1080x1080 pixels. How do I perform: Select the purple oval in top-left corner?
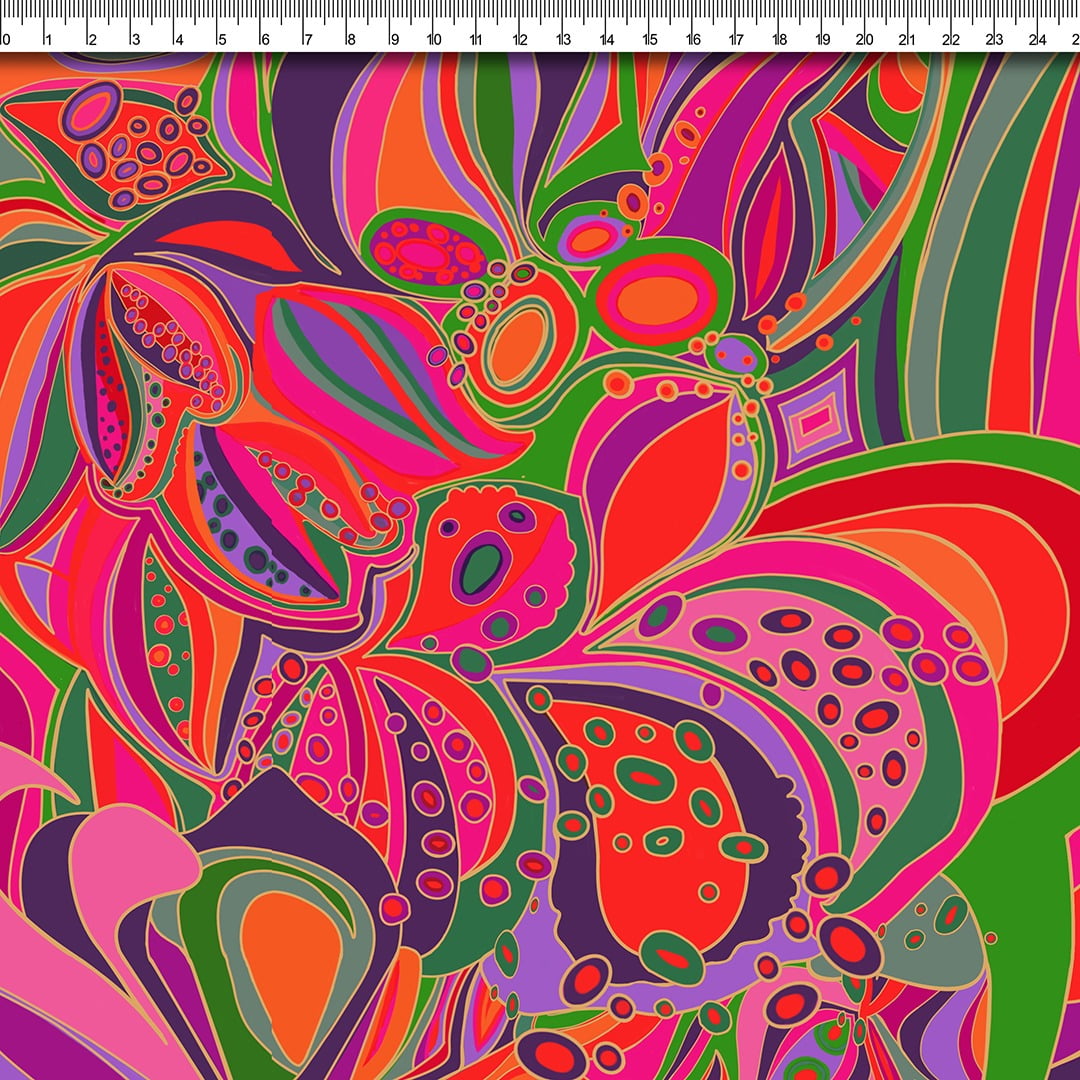(90, 112)
